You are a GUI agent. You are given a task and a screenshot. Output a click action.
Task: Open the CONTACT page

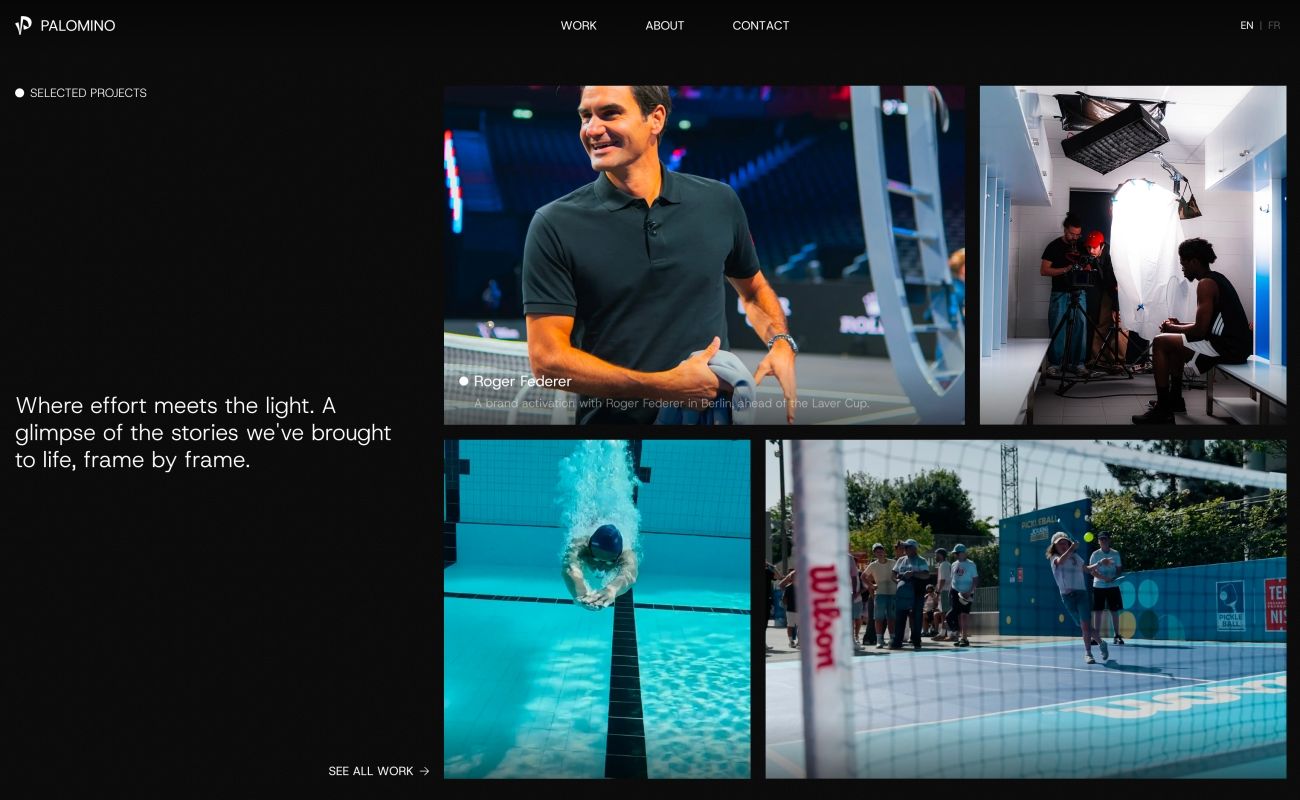click(761, 26)
